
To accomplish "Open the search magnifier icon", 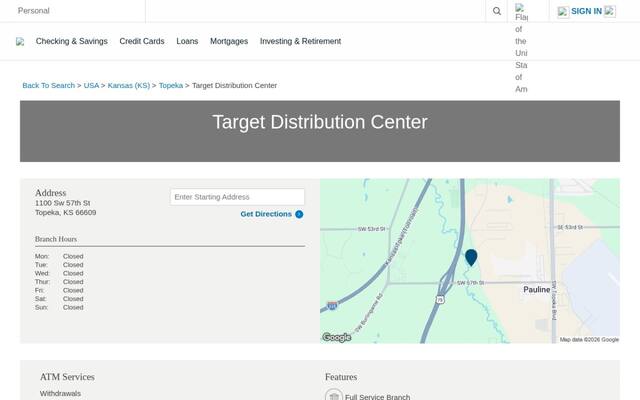I will (x=496, y=11).
